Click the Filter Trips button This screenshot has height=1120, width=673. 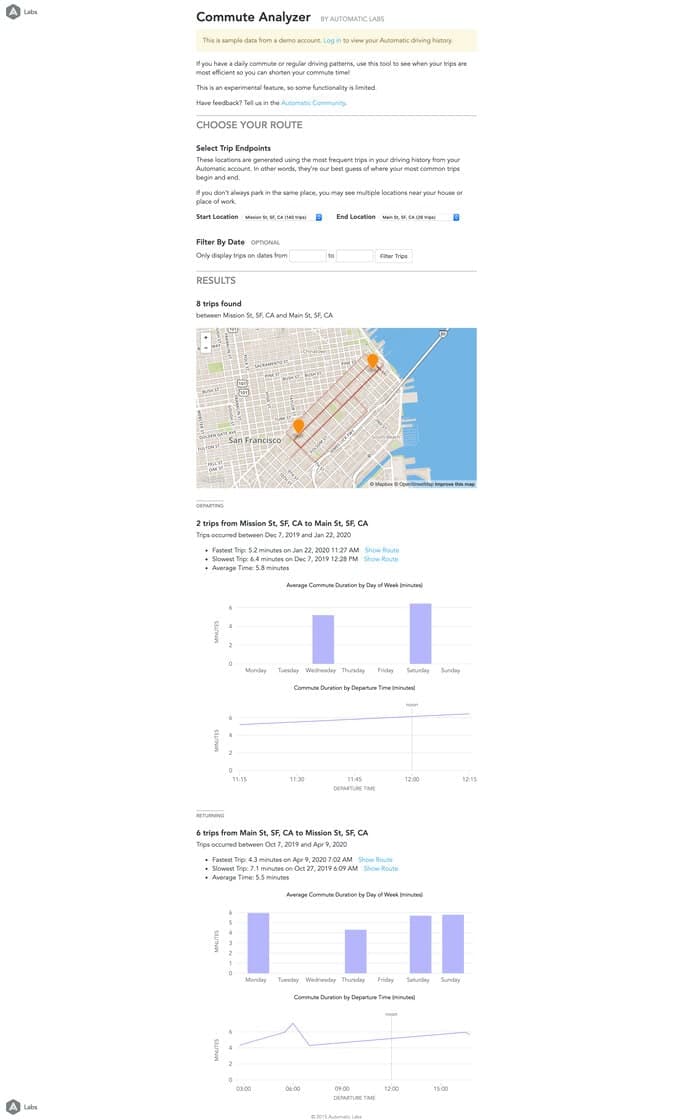click(394, 256)
